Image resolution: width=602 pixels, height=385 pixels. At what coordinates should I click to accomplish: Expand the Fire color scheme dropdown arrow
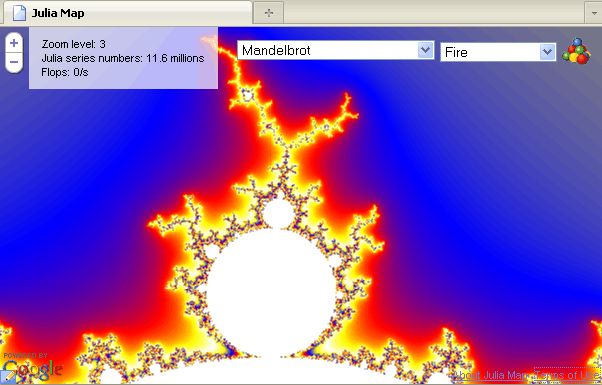tap(547, 52)
